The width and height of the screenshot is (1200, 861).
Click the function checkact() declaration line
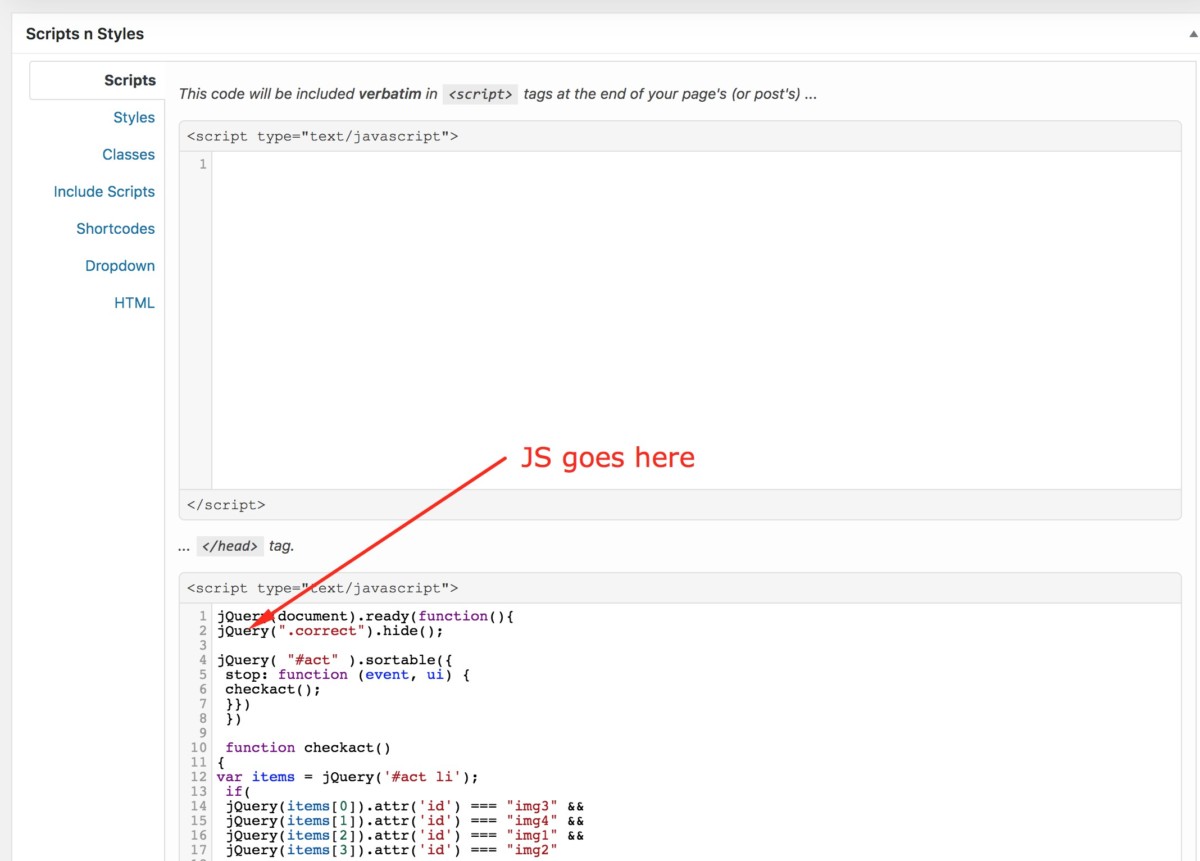point(307,747)
